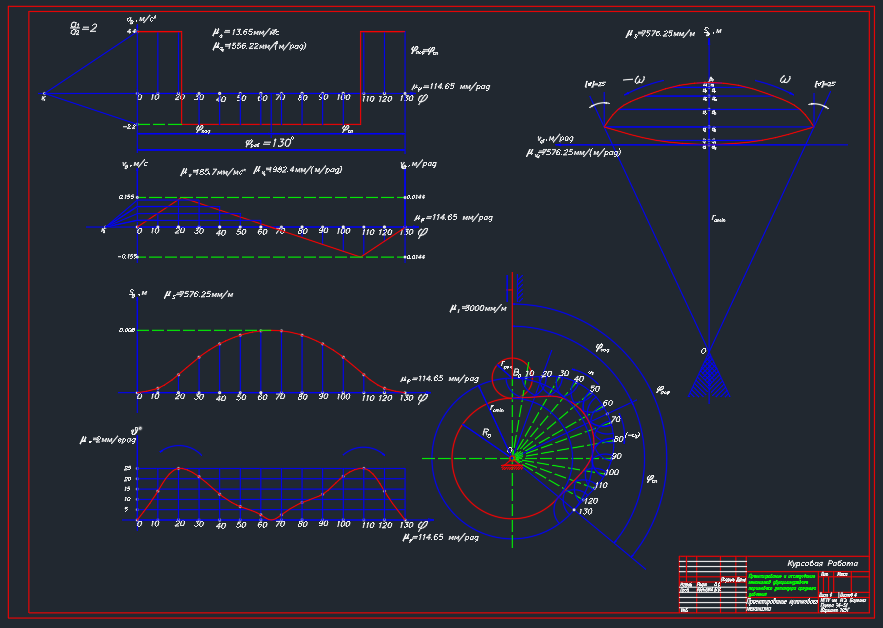The width and height of the screenshot is (883, 628).
Task: Click the a, м/с² acceleration axis label
Action: tap(141, 20)
